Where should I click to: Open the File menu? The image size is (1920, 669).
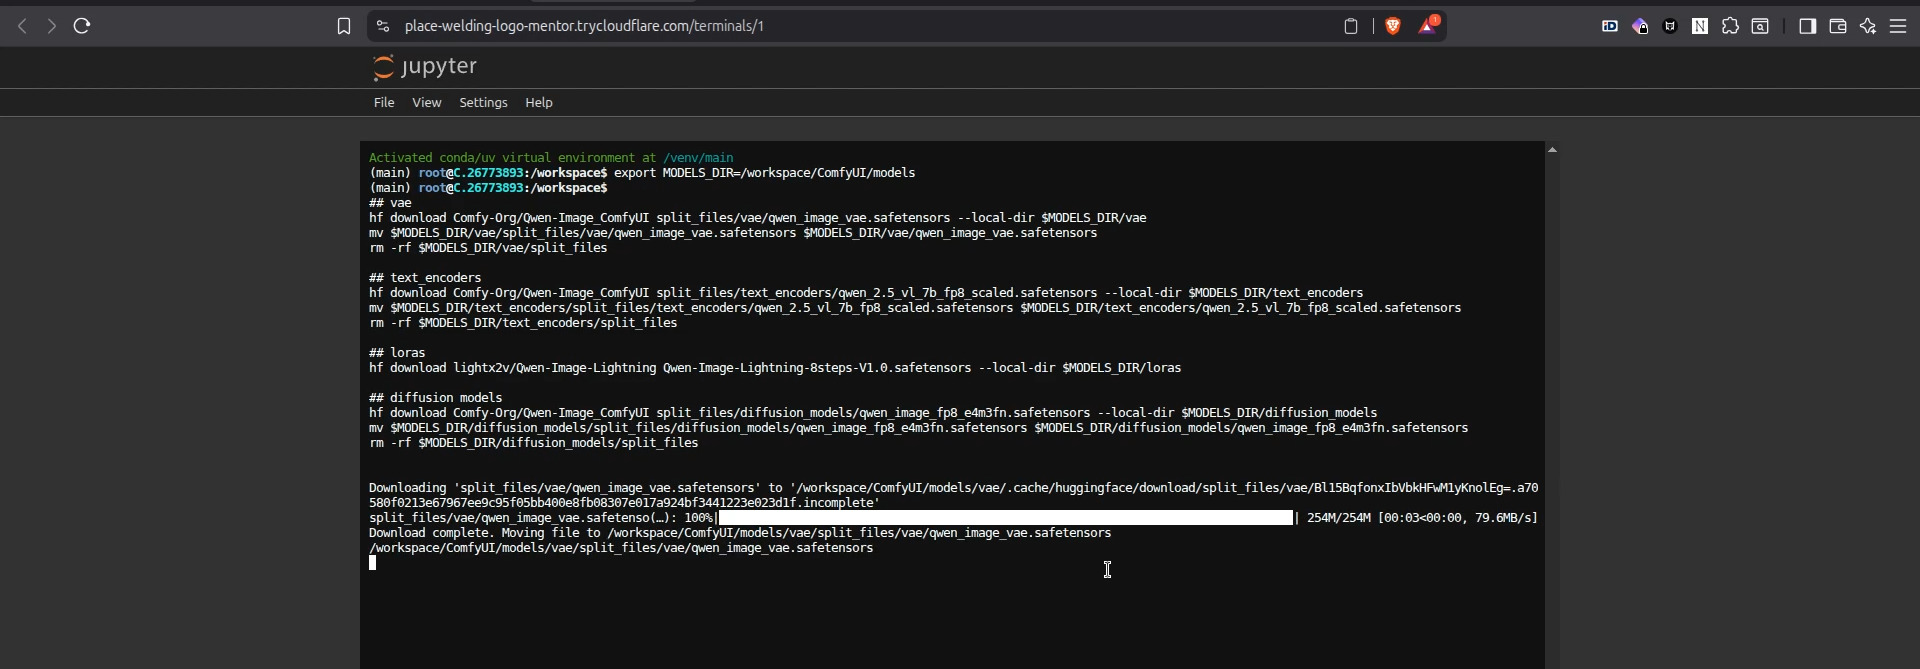(384, 102)
